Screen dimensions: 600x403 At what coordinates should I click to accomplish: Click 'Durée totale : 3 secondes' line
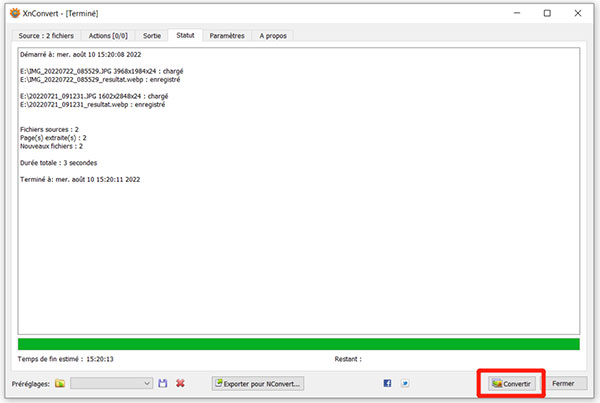(59, 163)
